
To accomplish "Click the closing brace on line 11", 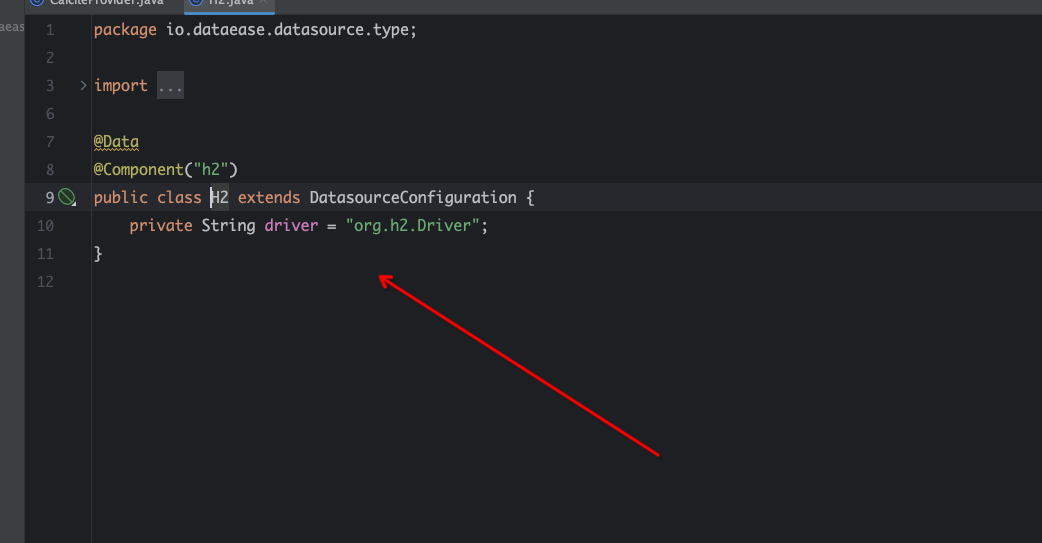I will tap(98, 254).
